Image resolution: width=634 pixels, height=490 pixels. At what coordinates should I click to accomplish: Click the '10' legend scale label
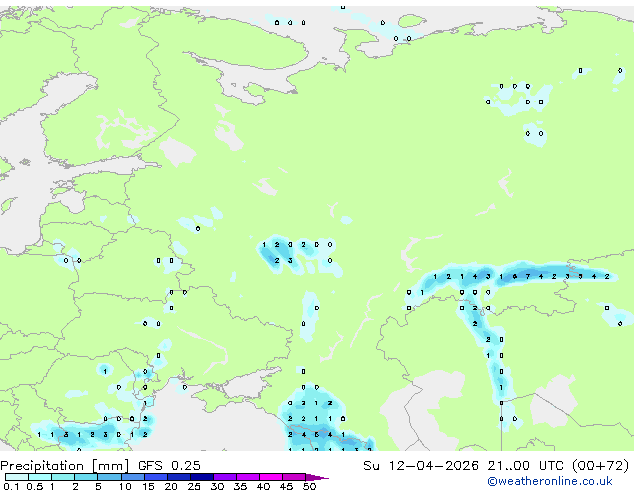[x=125, y=486]
